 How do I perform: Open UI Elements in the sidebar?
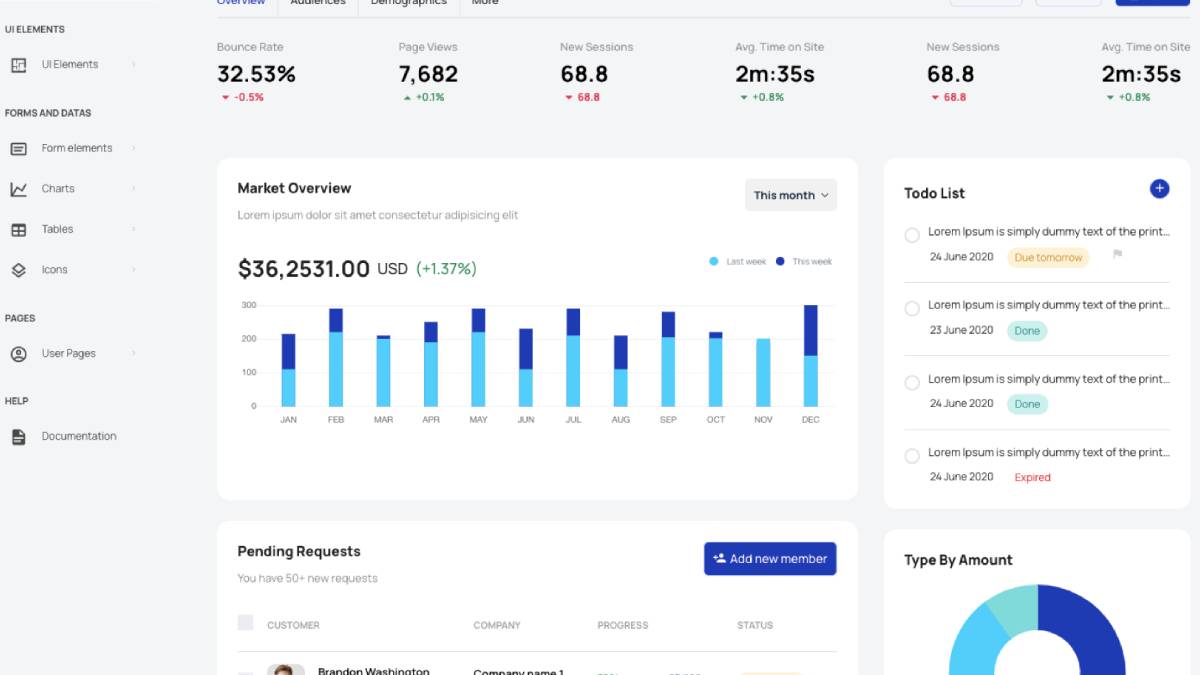point(70,65)
